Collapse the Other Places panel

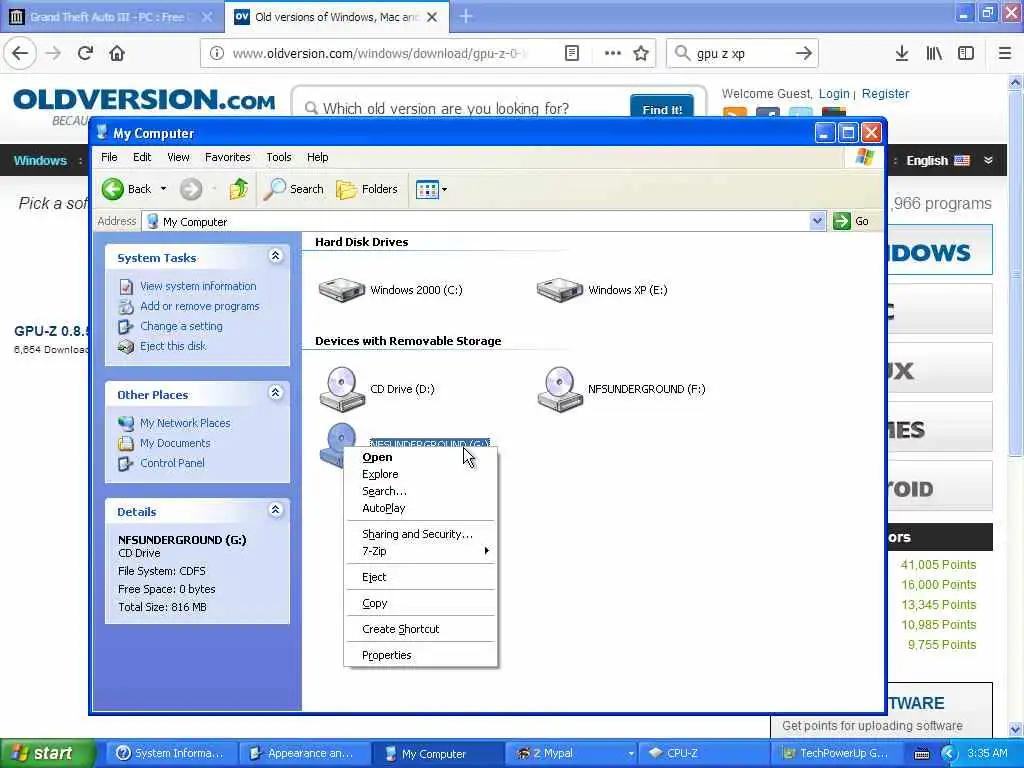(x=276, y=392)
